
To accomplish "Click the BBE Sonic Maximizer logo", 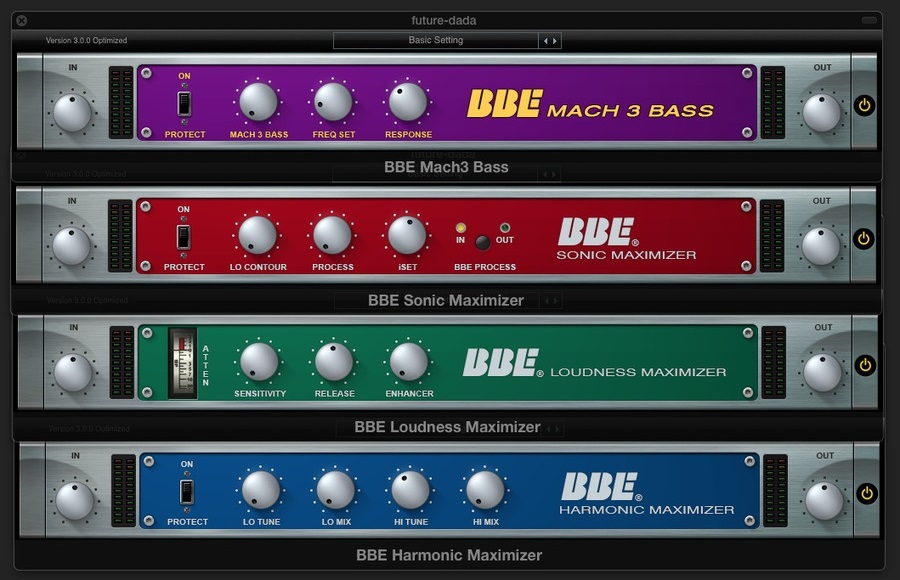I will (626, 239).
